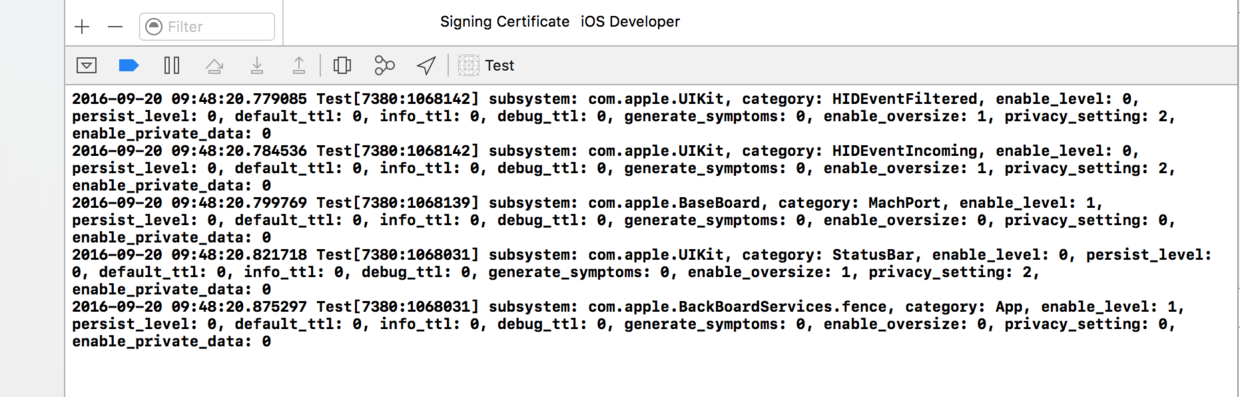The height and width of the screenshot is (397, 1240).
Task: Click the Test app process icon
Action: coord(468,66)
